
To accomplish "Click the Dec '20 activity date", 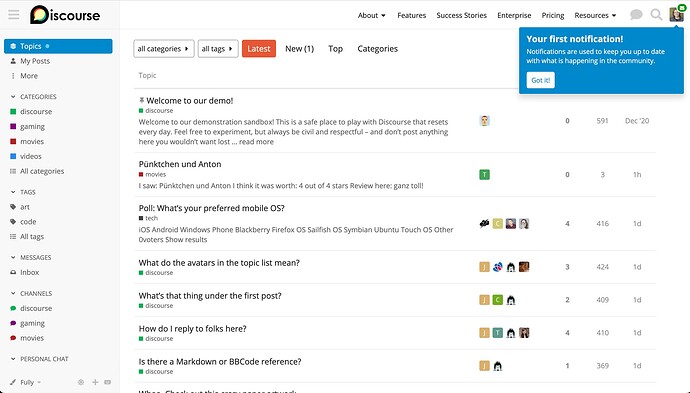I will tap(637, 121).
